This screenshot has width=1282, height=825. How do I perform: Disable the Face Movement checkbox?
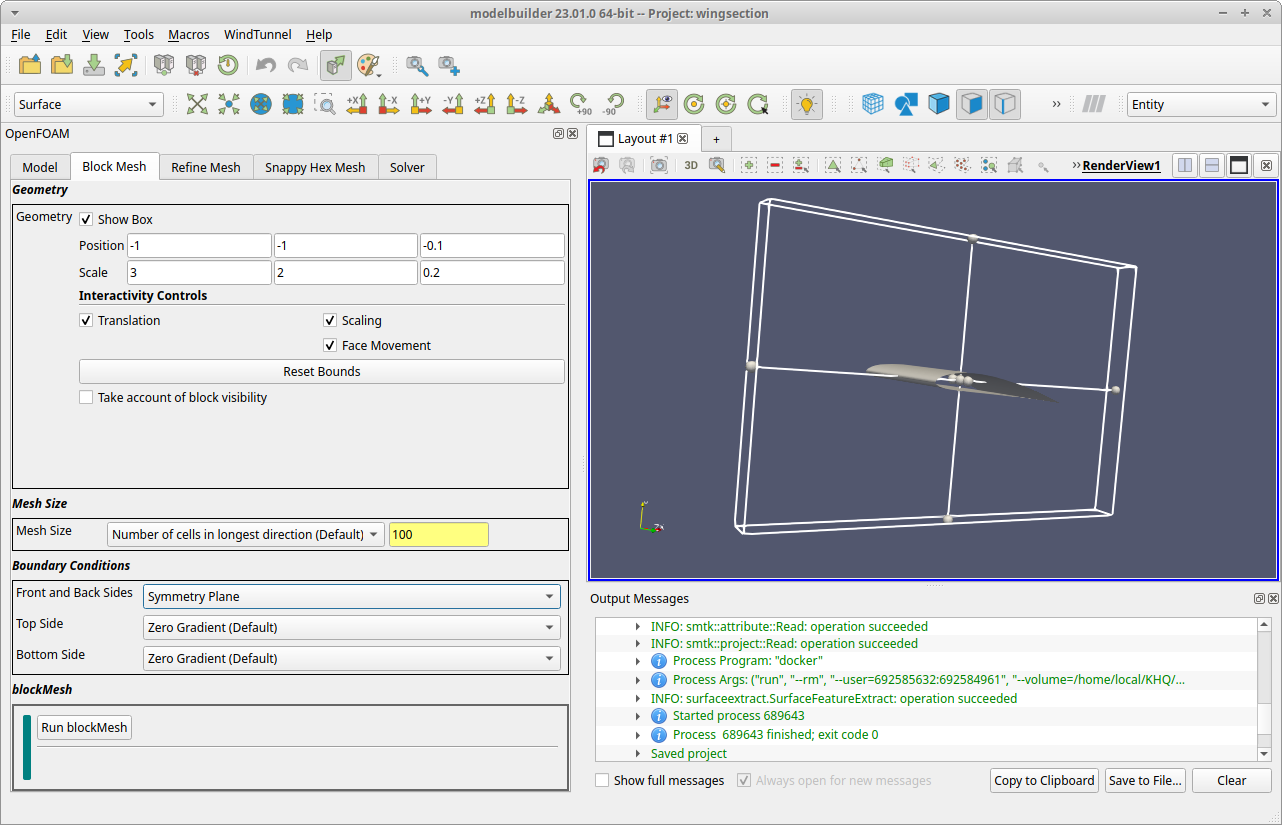[330, 345]
